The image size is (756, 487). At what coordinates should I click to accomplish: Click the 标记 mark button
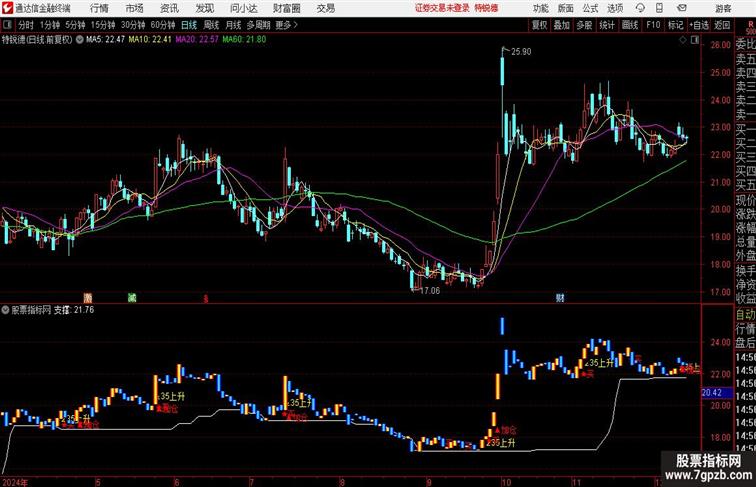(675, 25)
